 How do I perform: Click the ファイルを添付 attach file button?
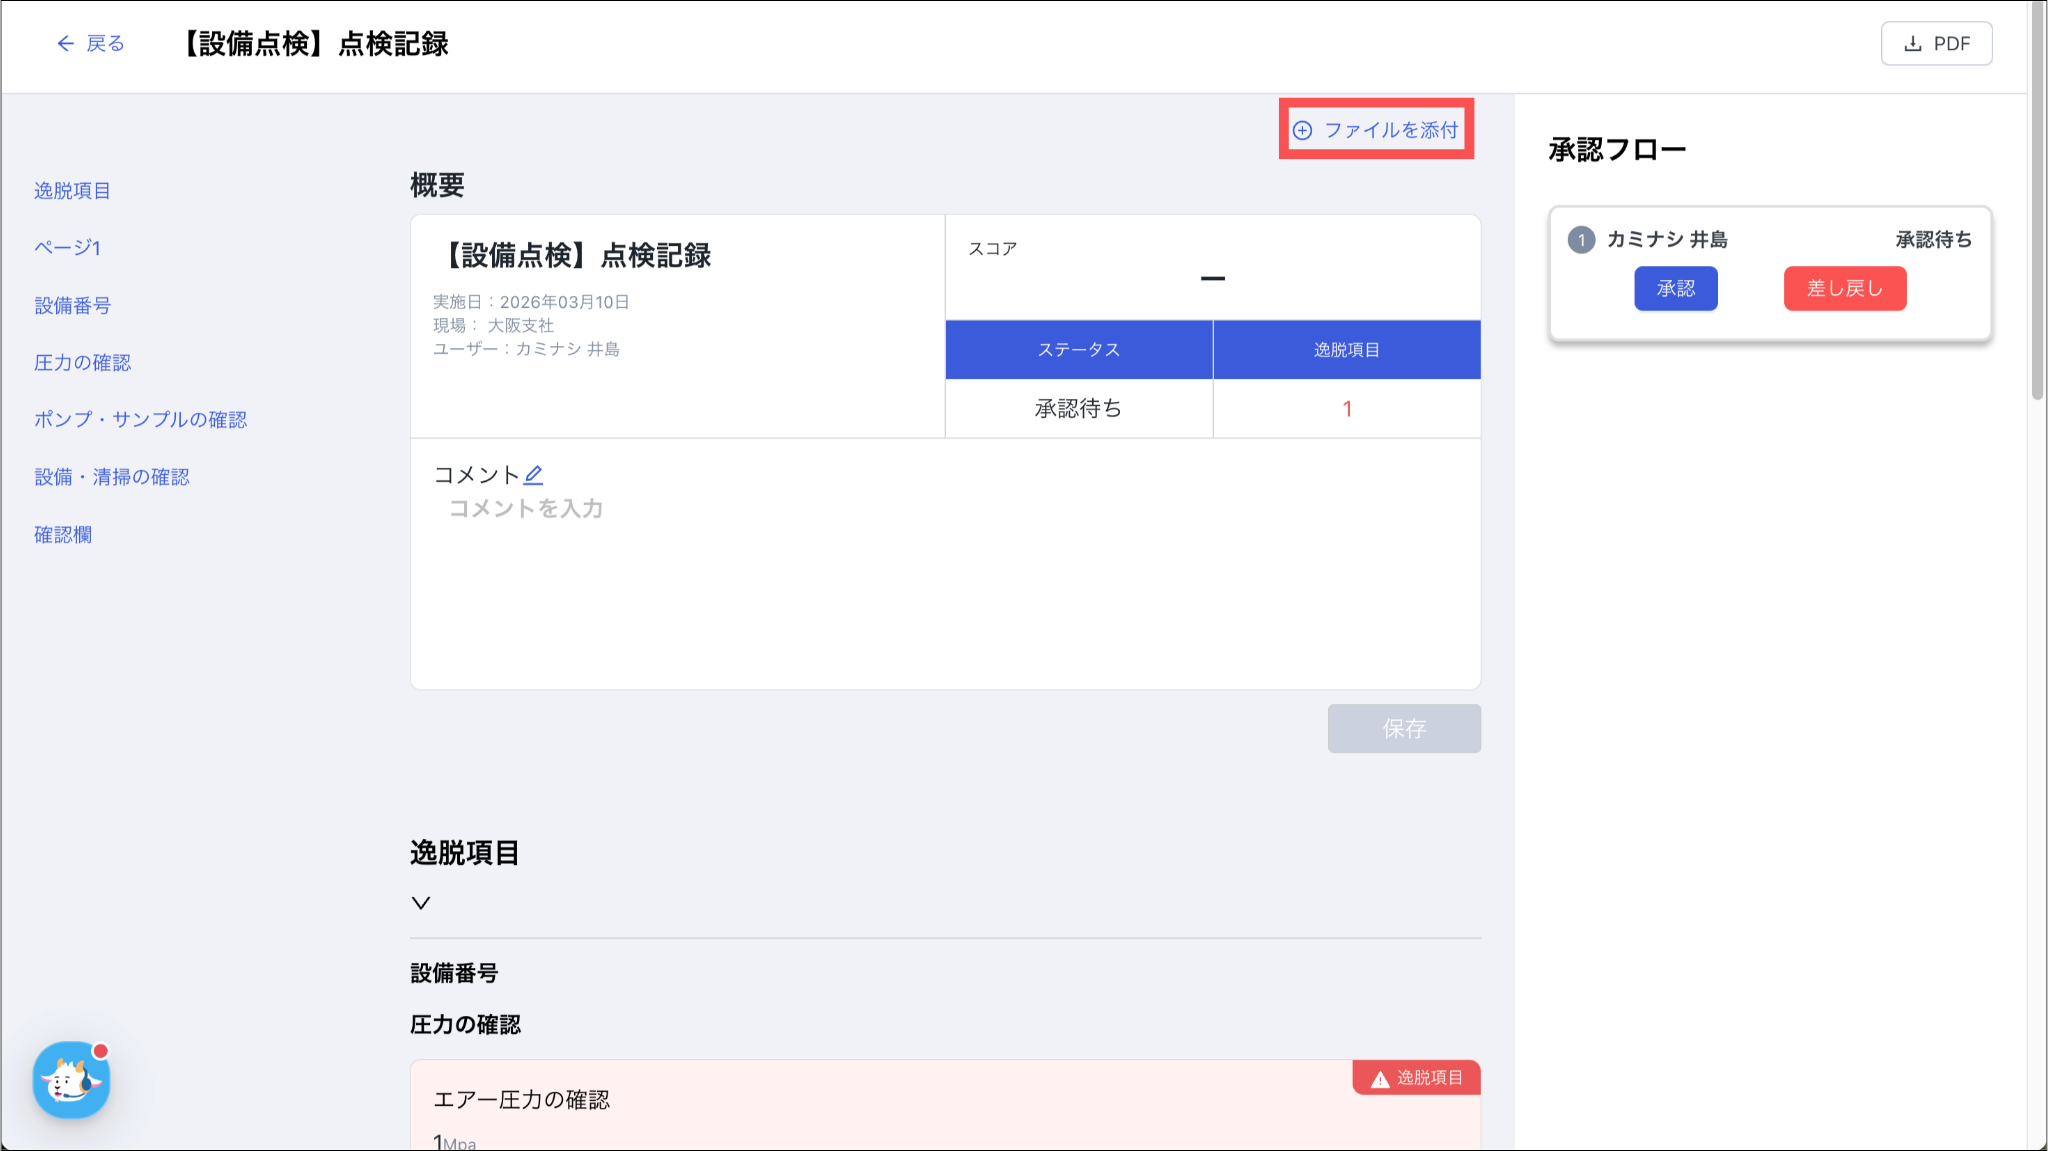pyautogui.click(x=1376, y=130)
